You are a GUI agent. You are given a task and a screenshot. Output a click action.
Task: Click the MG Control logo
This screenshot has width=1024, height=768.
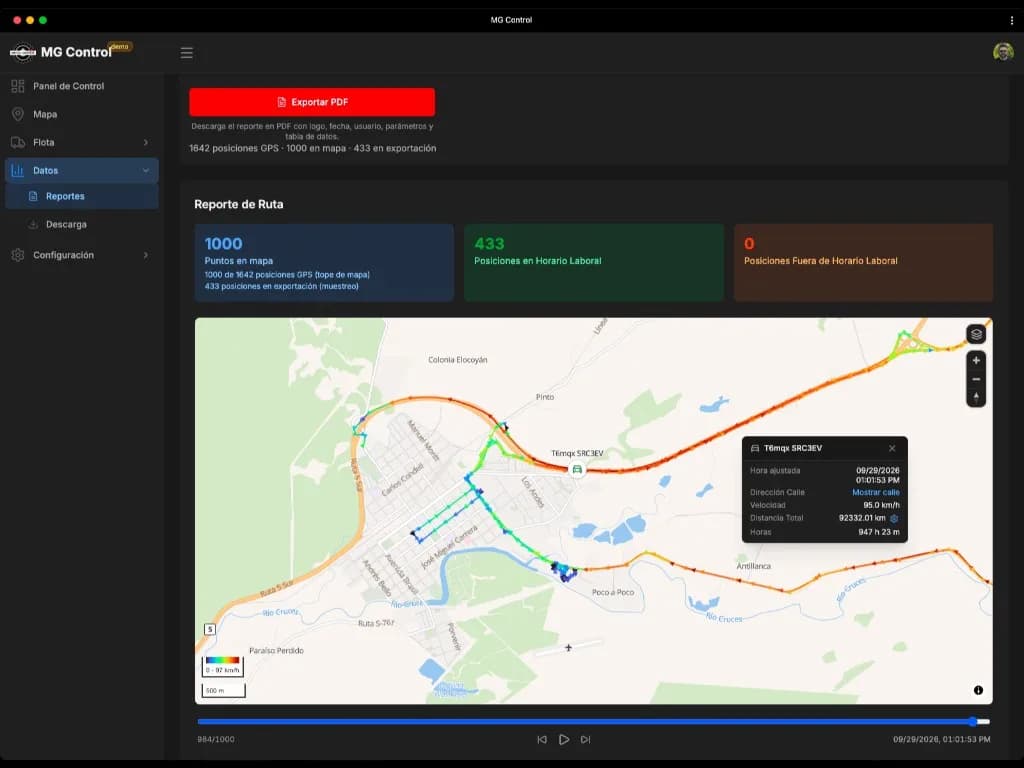pyautogui.click(x=23, y=52)
